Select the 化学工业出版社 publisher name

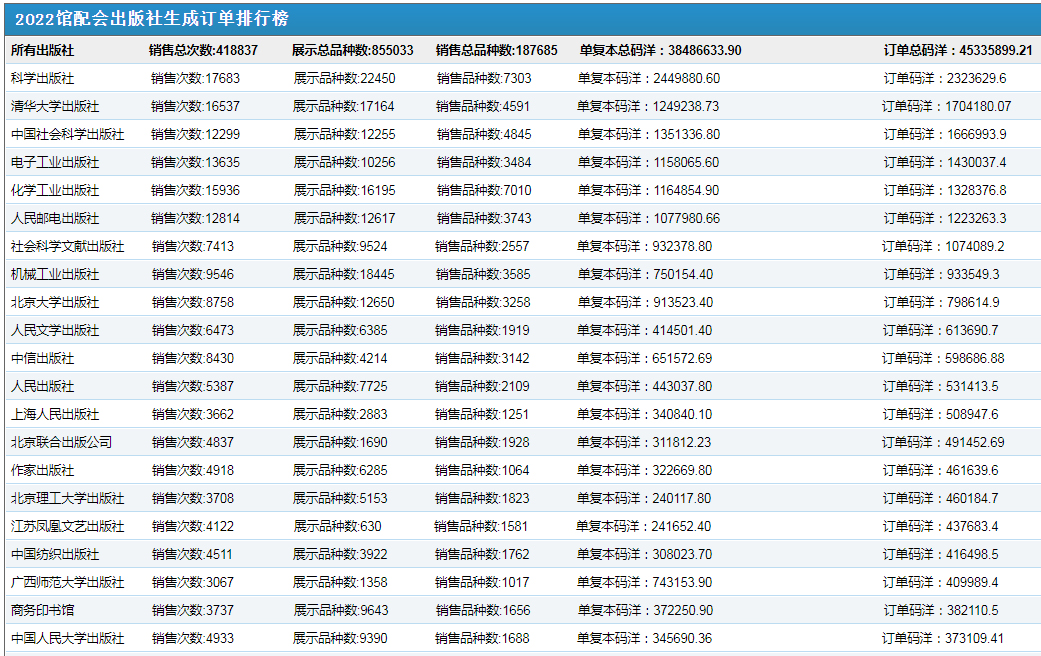tap(55, 190)
